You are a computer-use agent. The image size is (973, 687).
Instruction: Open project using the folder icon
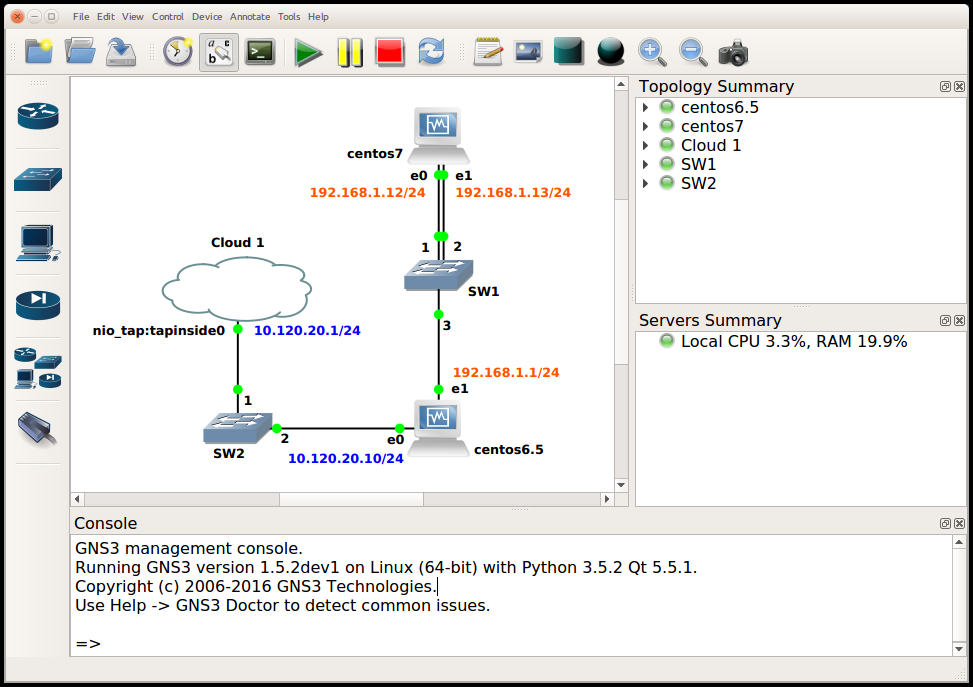pyautogui.click(x=80, y=52)
